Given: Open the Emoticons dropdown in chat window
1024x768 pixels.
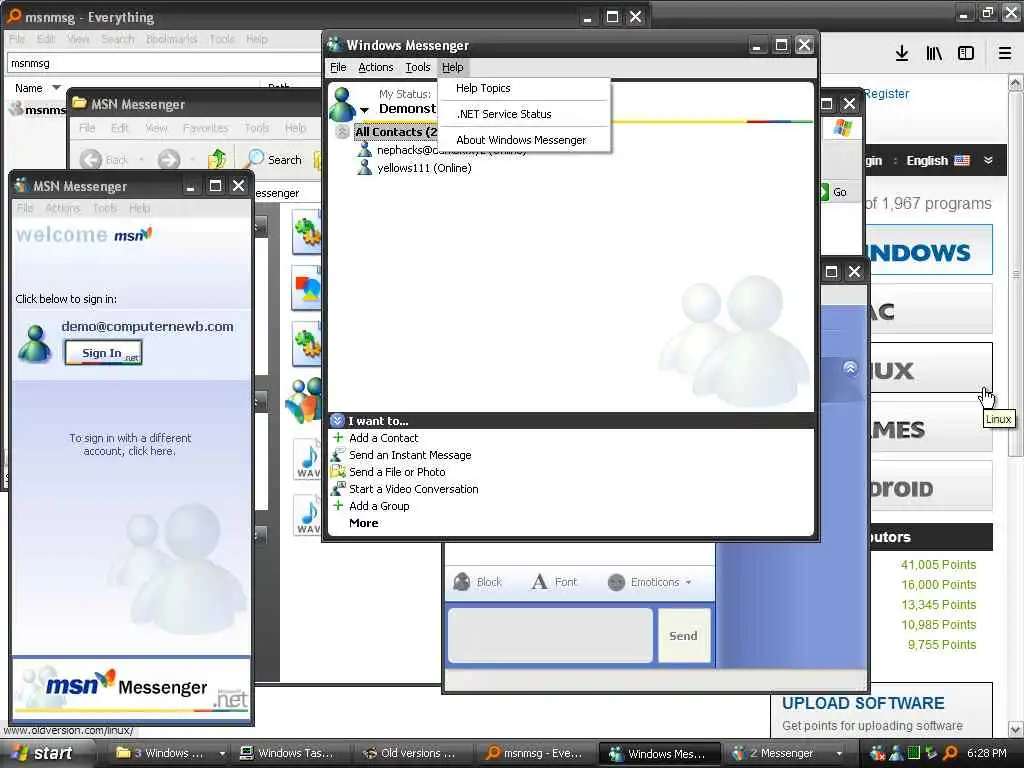Looking at the screenshot, I should 649,582.
